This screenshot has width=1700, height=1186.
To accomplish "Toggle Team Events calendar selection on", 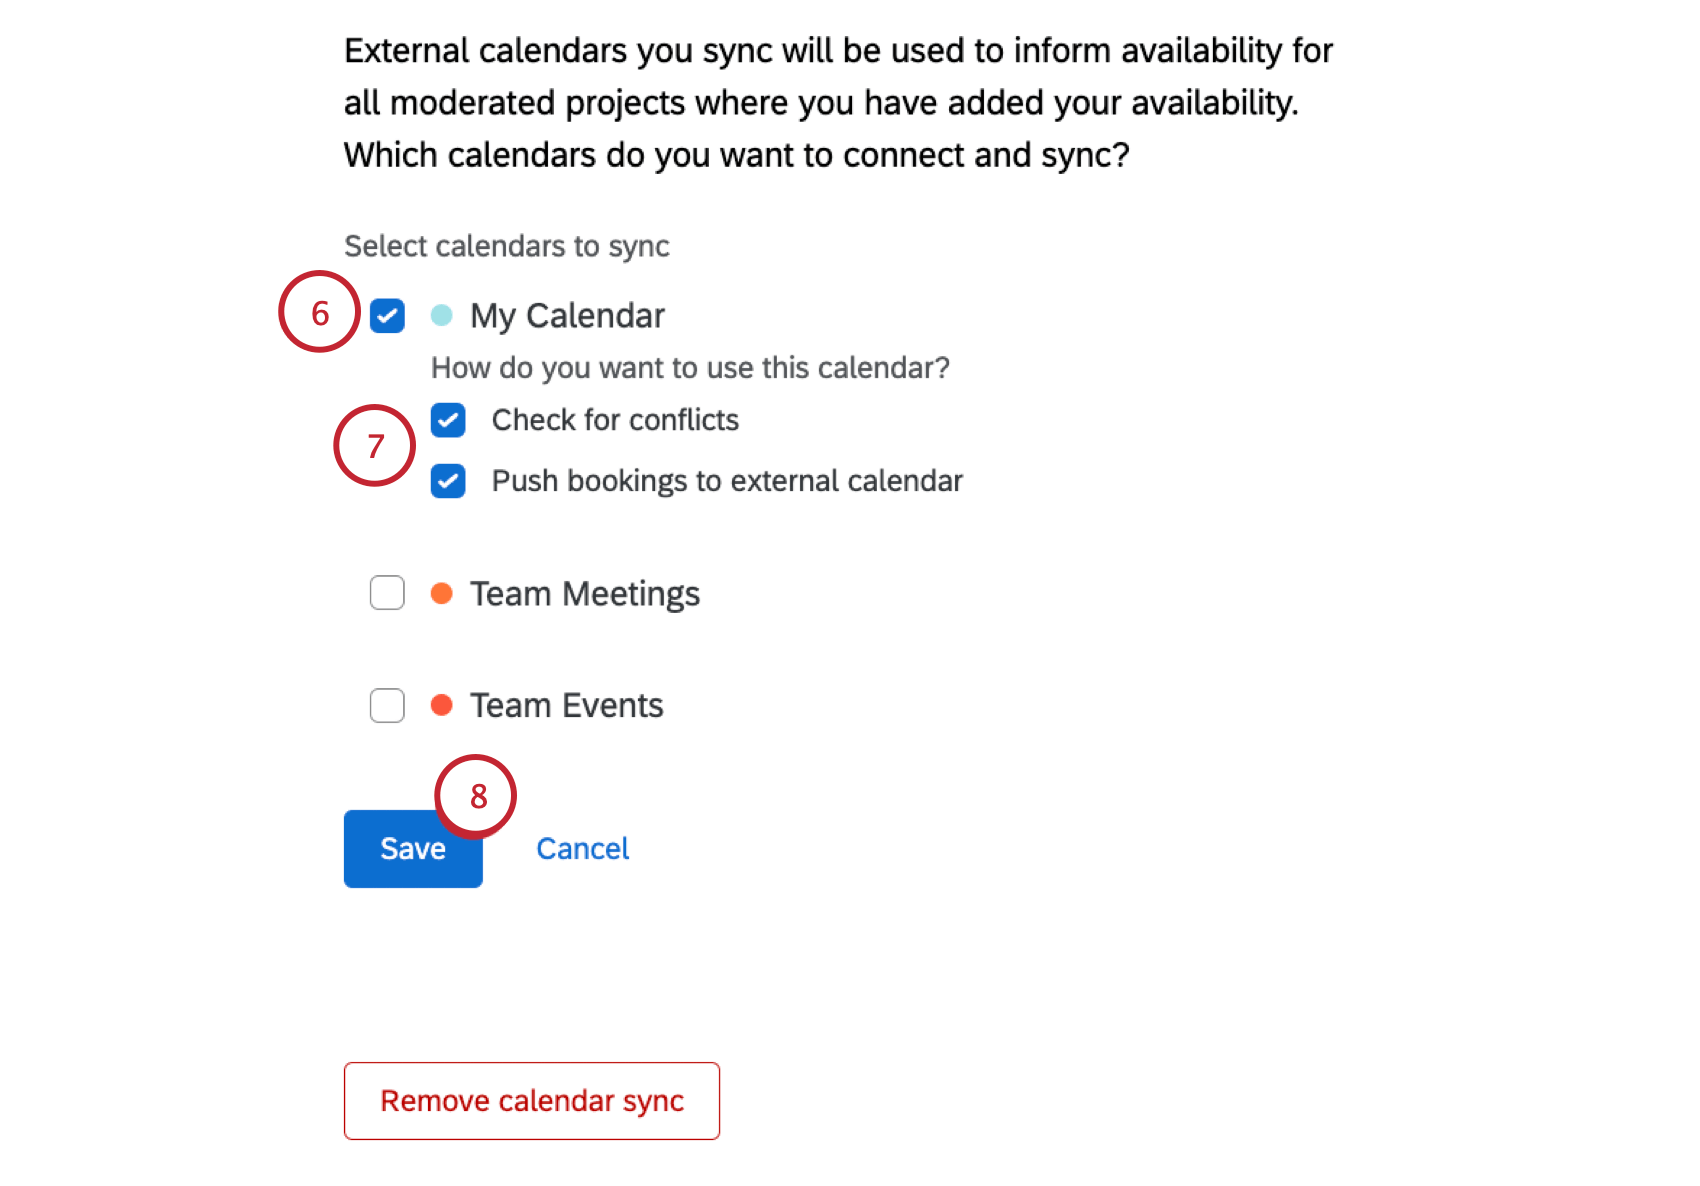I will (x=386, y=705).
